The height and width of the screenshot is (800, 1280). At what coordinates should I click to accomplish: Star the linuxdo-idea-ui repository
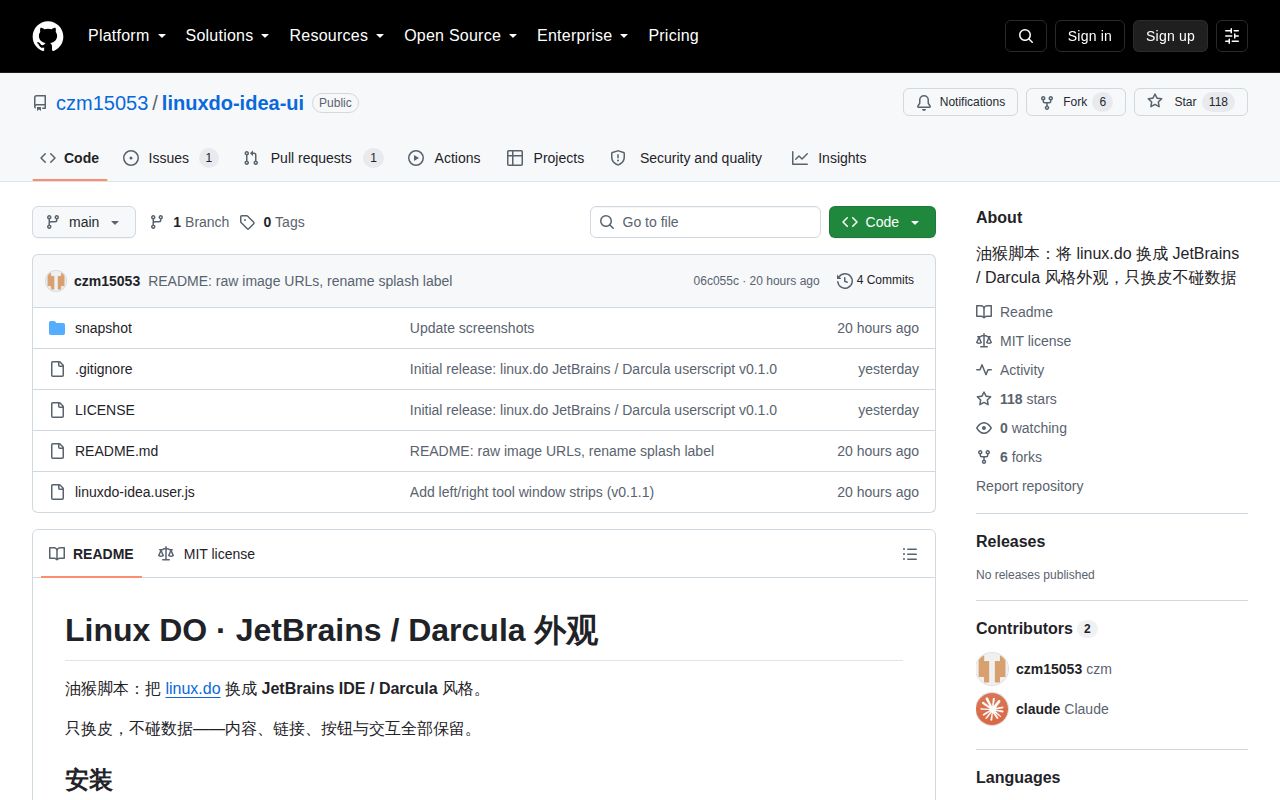tap(1190, 102)
